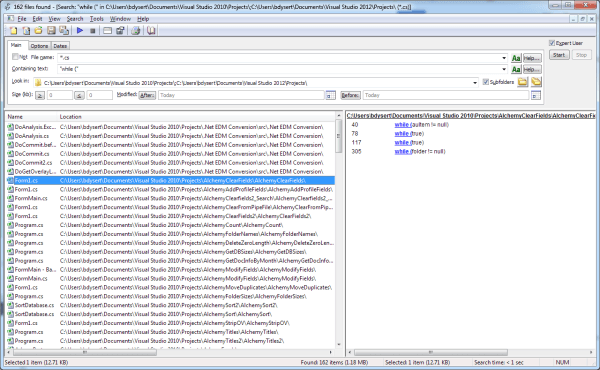Select the SortDatabase.cs AlchemySort2 row
Screen dimensions: 600x370
[x=170, y=305]
